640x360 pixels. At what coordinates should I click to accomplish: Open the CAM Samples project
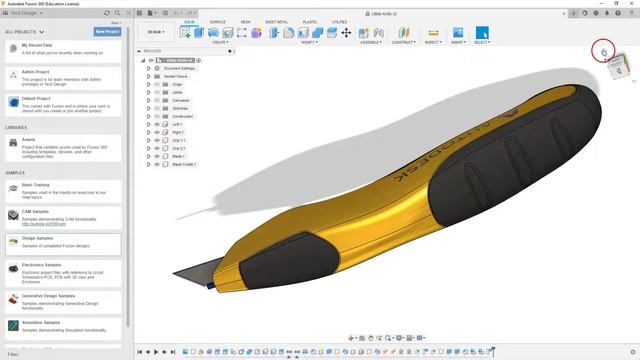63,218
